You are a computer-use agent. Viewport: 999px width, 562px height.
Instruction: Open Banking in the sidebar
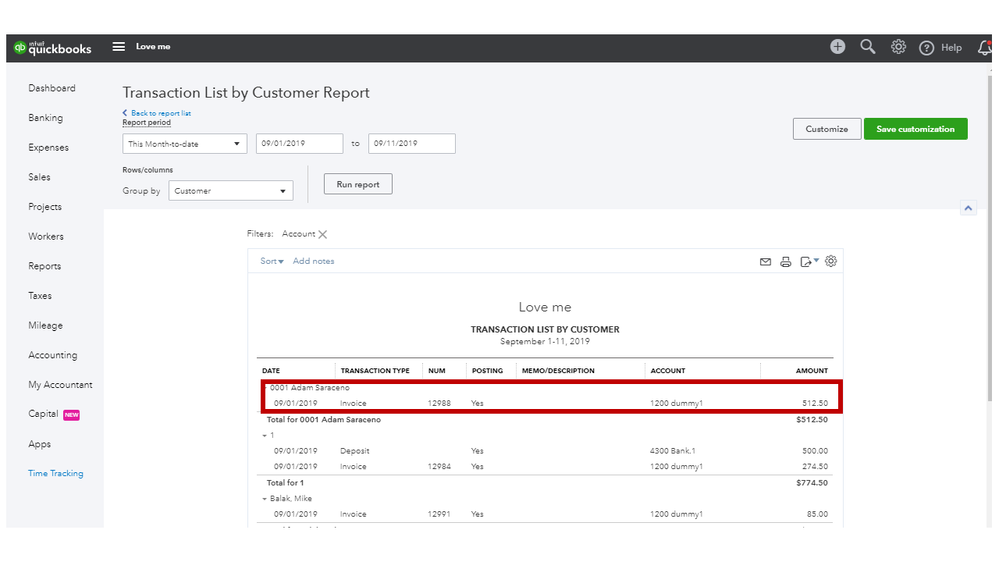tap(45, 118)
